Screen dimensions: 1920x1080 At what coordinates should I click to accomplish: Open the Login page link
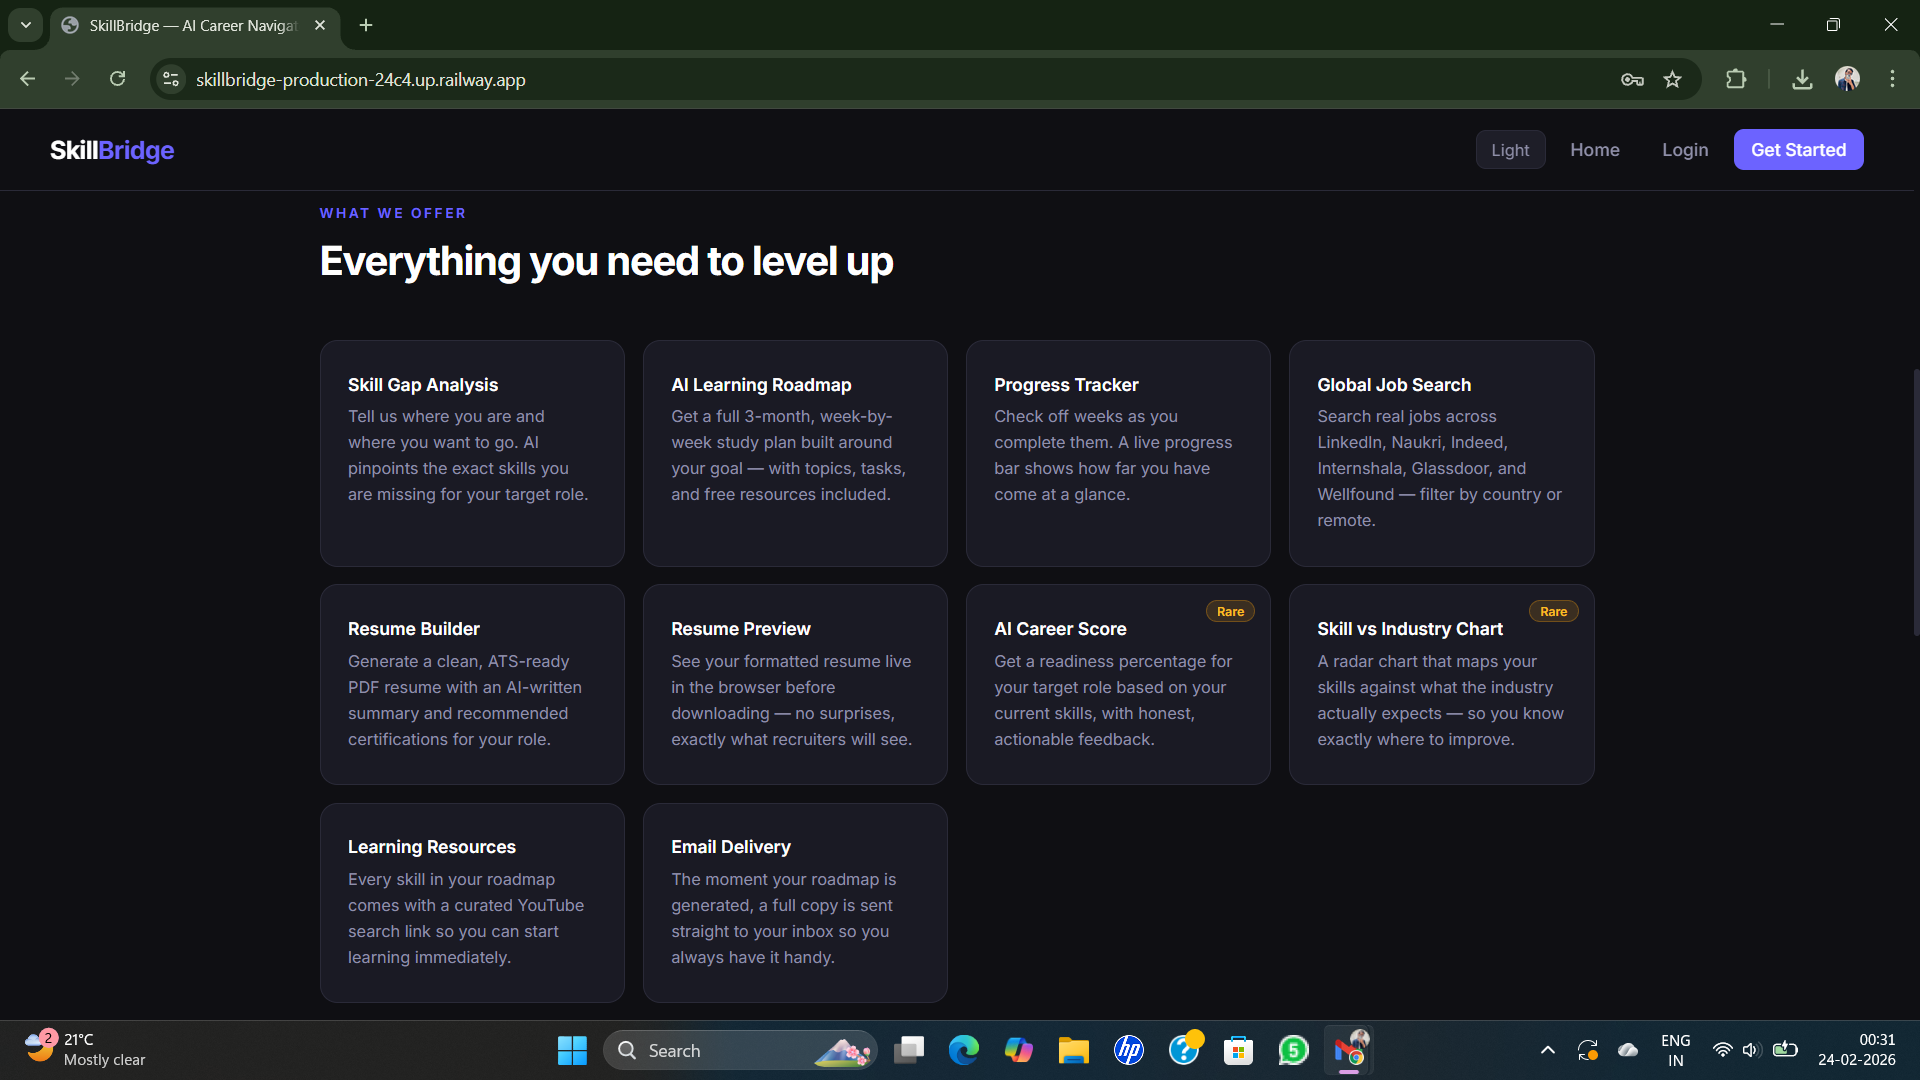pyautogui.click(x=1685, y=150)
